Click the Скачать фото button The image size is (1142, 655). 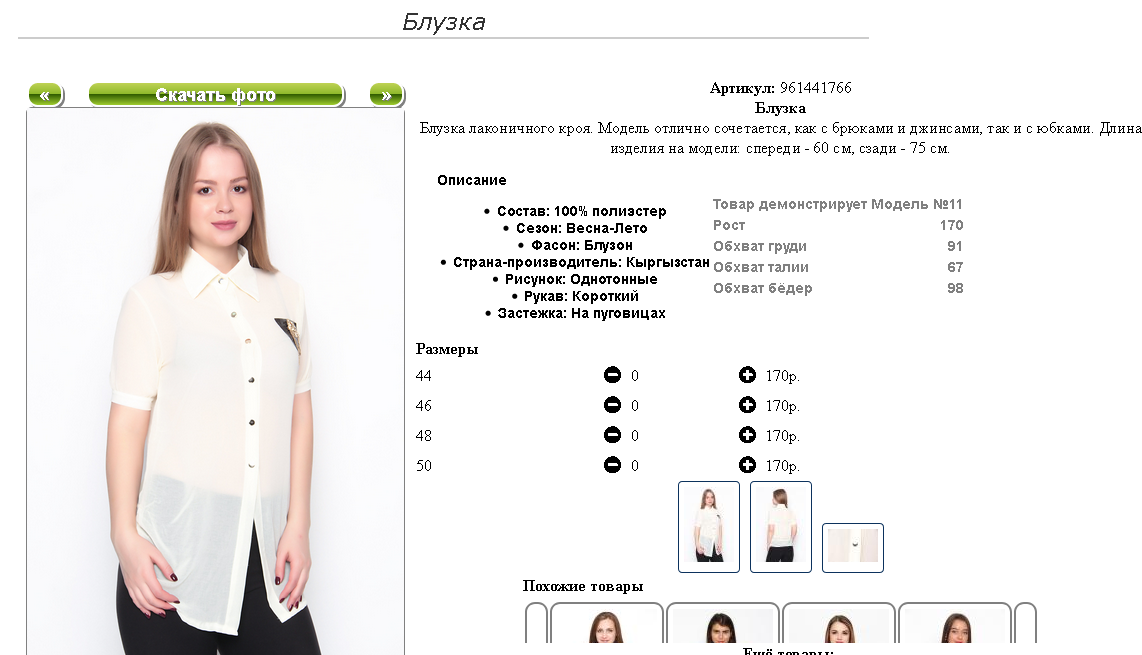216,95
